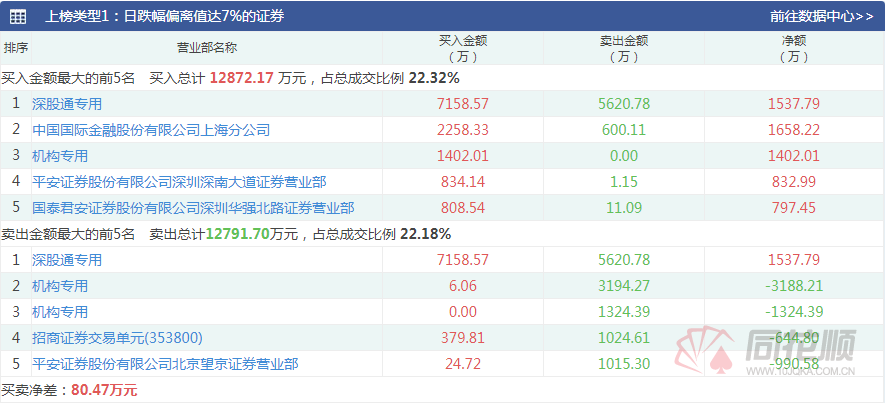Click sell amount 3194.27

coord(624,286)
